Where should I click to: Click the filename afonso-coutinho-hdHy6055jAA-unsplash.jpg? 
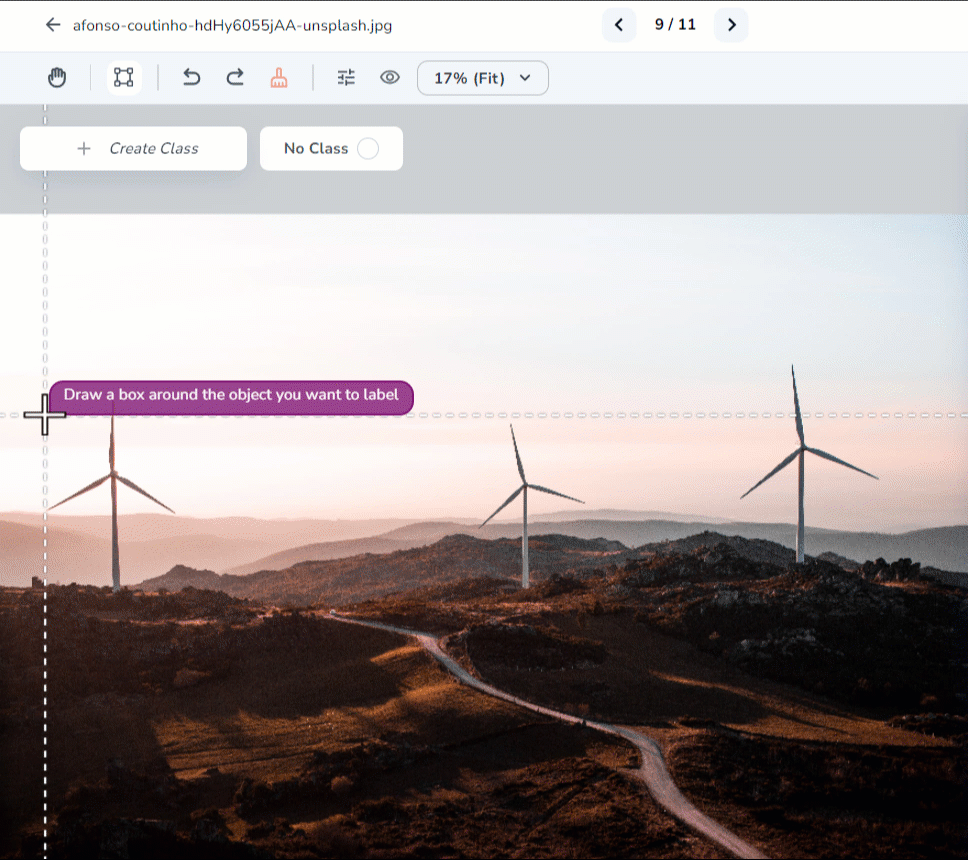[232, 25]
